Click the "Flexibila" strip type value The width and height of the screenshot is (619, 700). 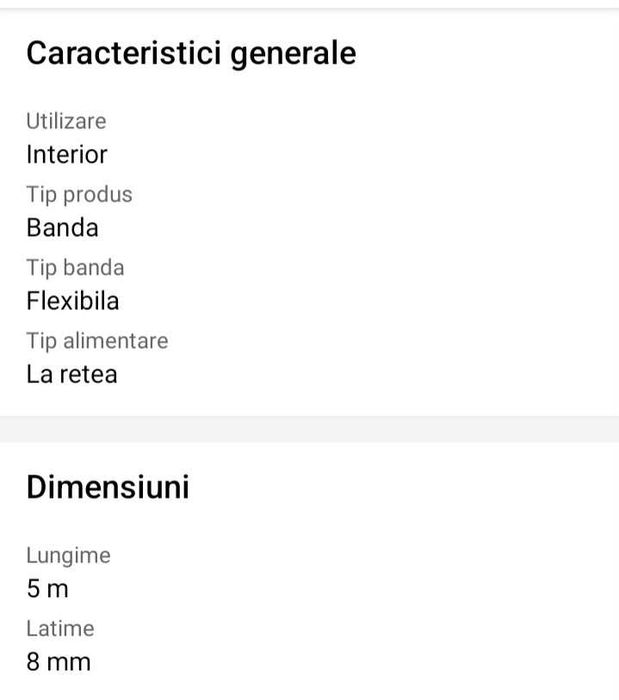72,301
